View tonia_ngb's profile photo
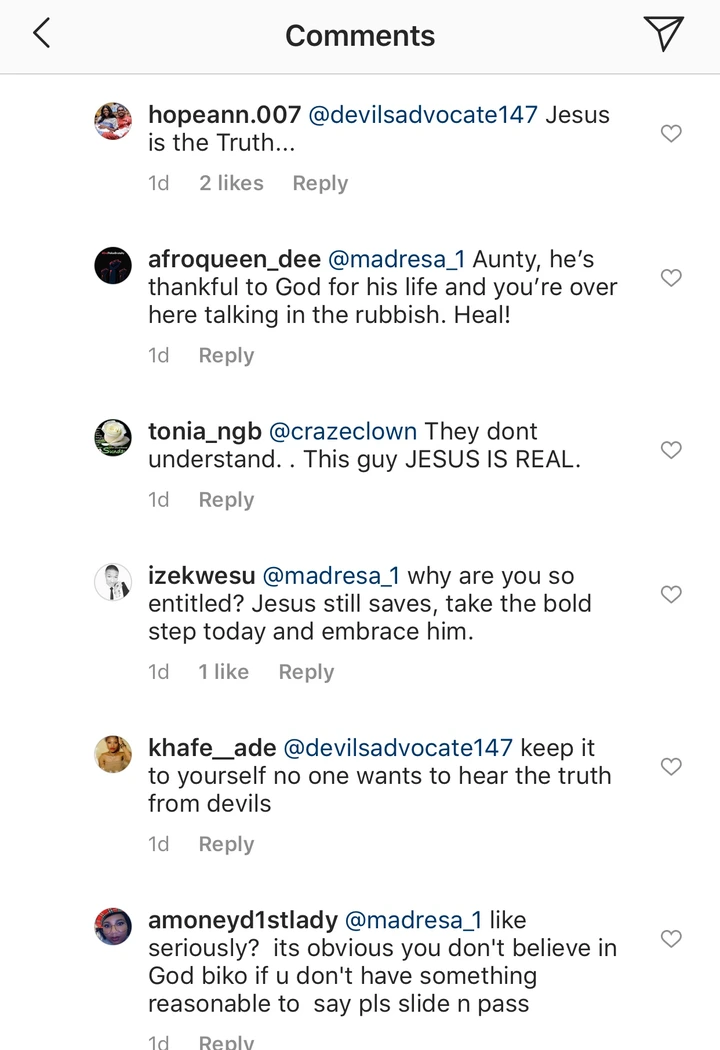The width and height of the screenshot is (720, 1050). click(x=113, y=438)
